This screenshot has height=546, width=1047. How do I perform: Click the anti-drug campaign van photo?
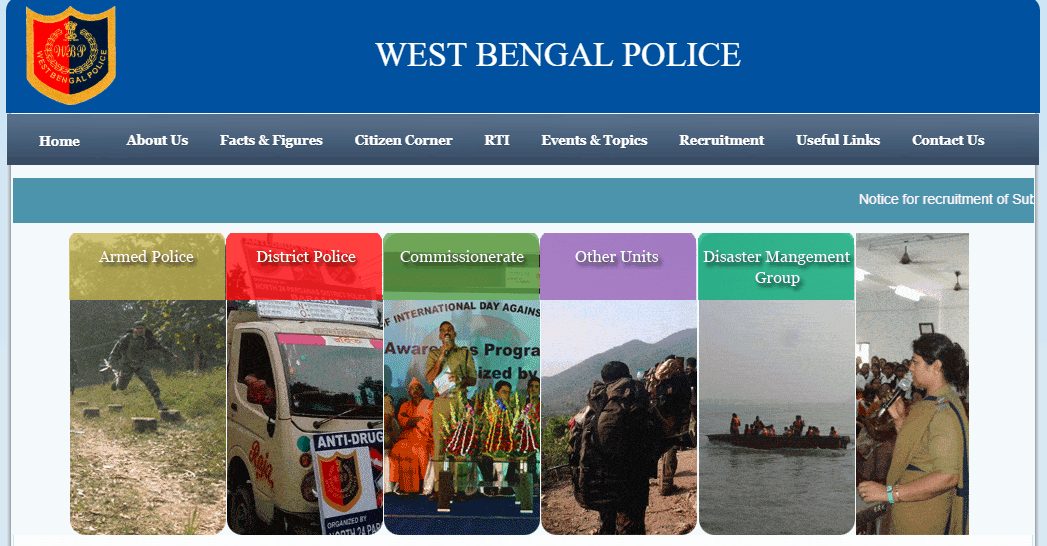[x=304, y=417]
